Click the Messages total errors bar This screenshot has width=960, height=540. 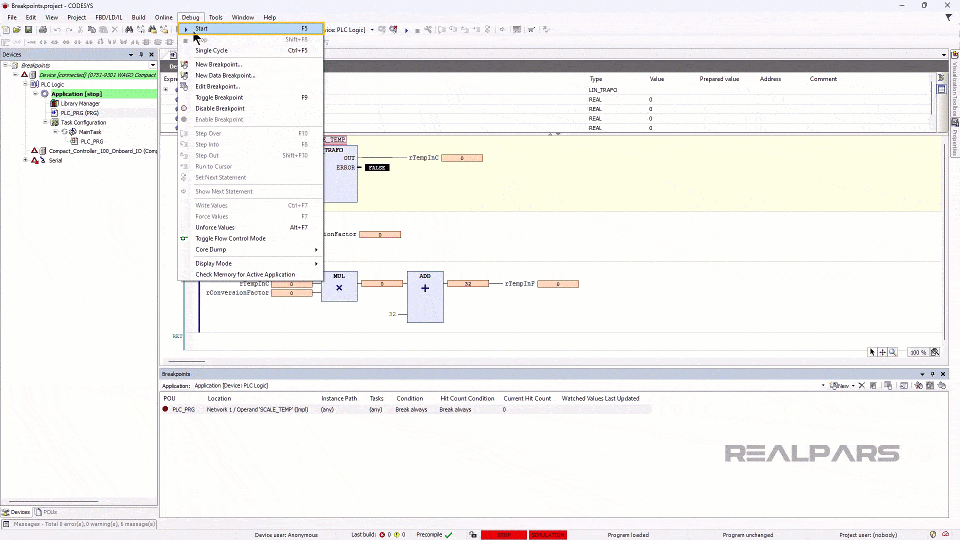[79, 524]
